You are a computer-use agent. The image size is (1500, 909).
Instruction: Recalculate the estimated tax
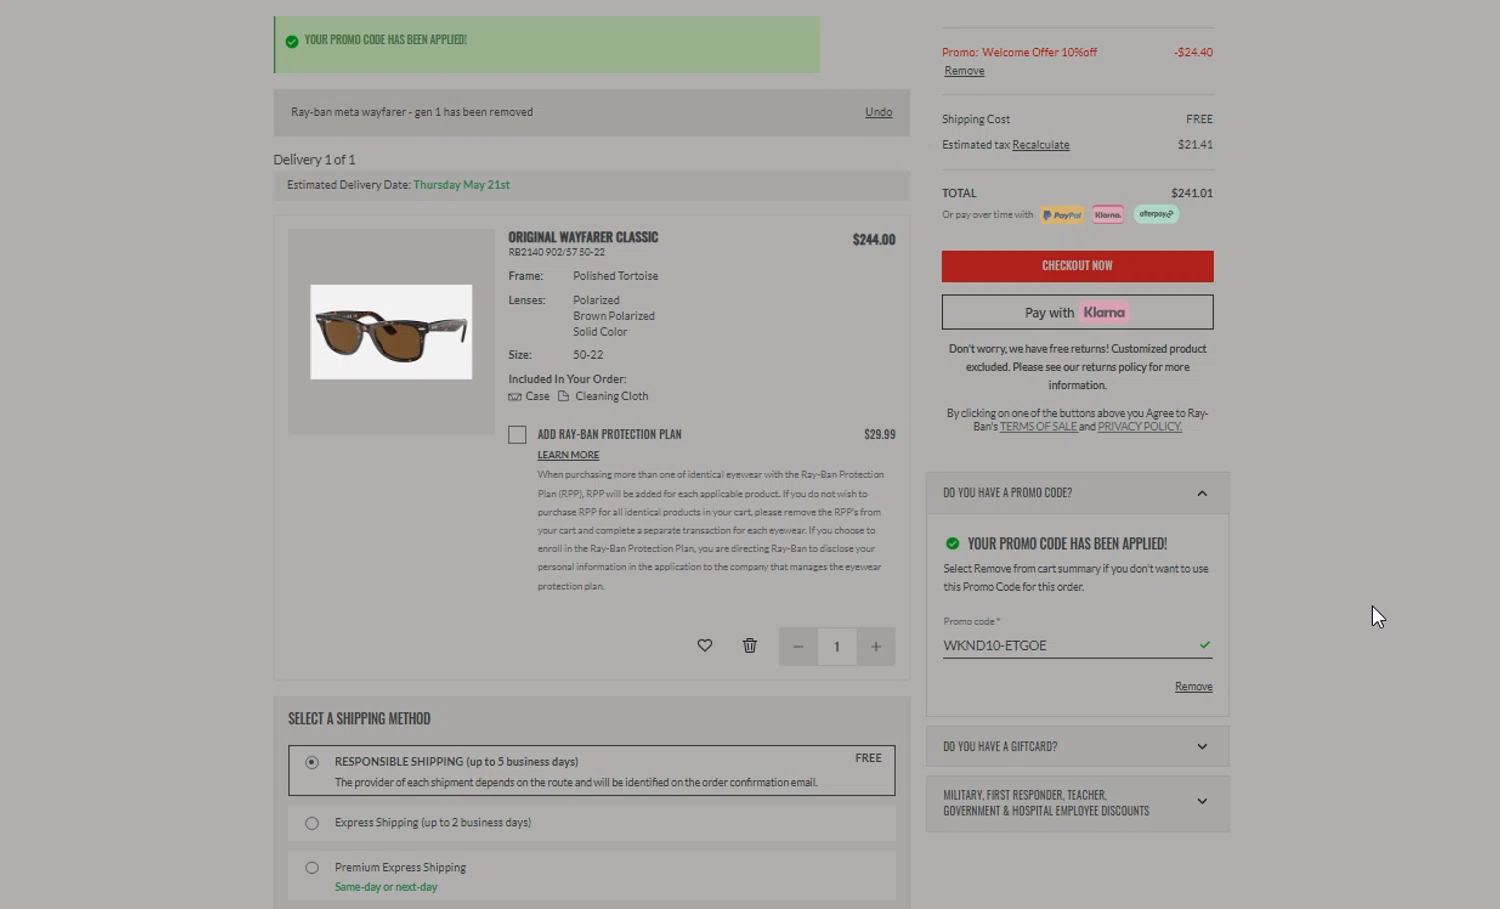[1041, 145]
